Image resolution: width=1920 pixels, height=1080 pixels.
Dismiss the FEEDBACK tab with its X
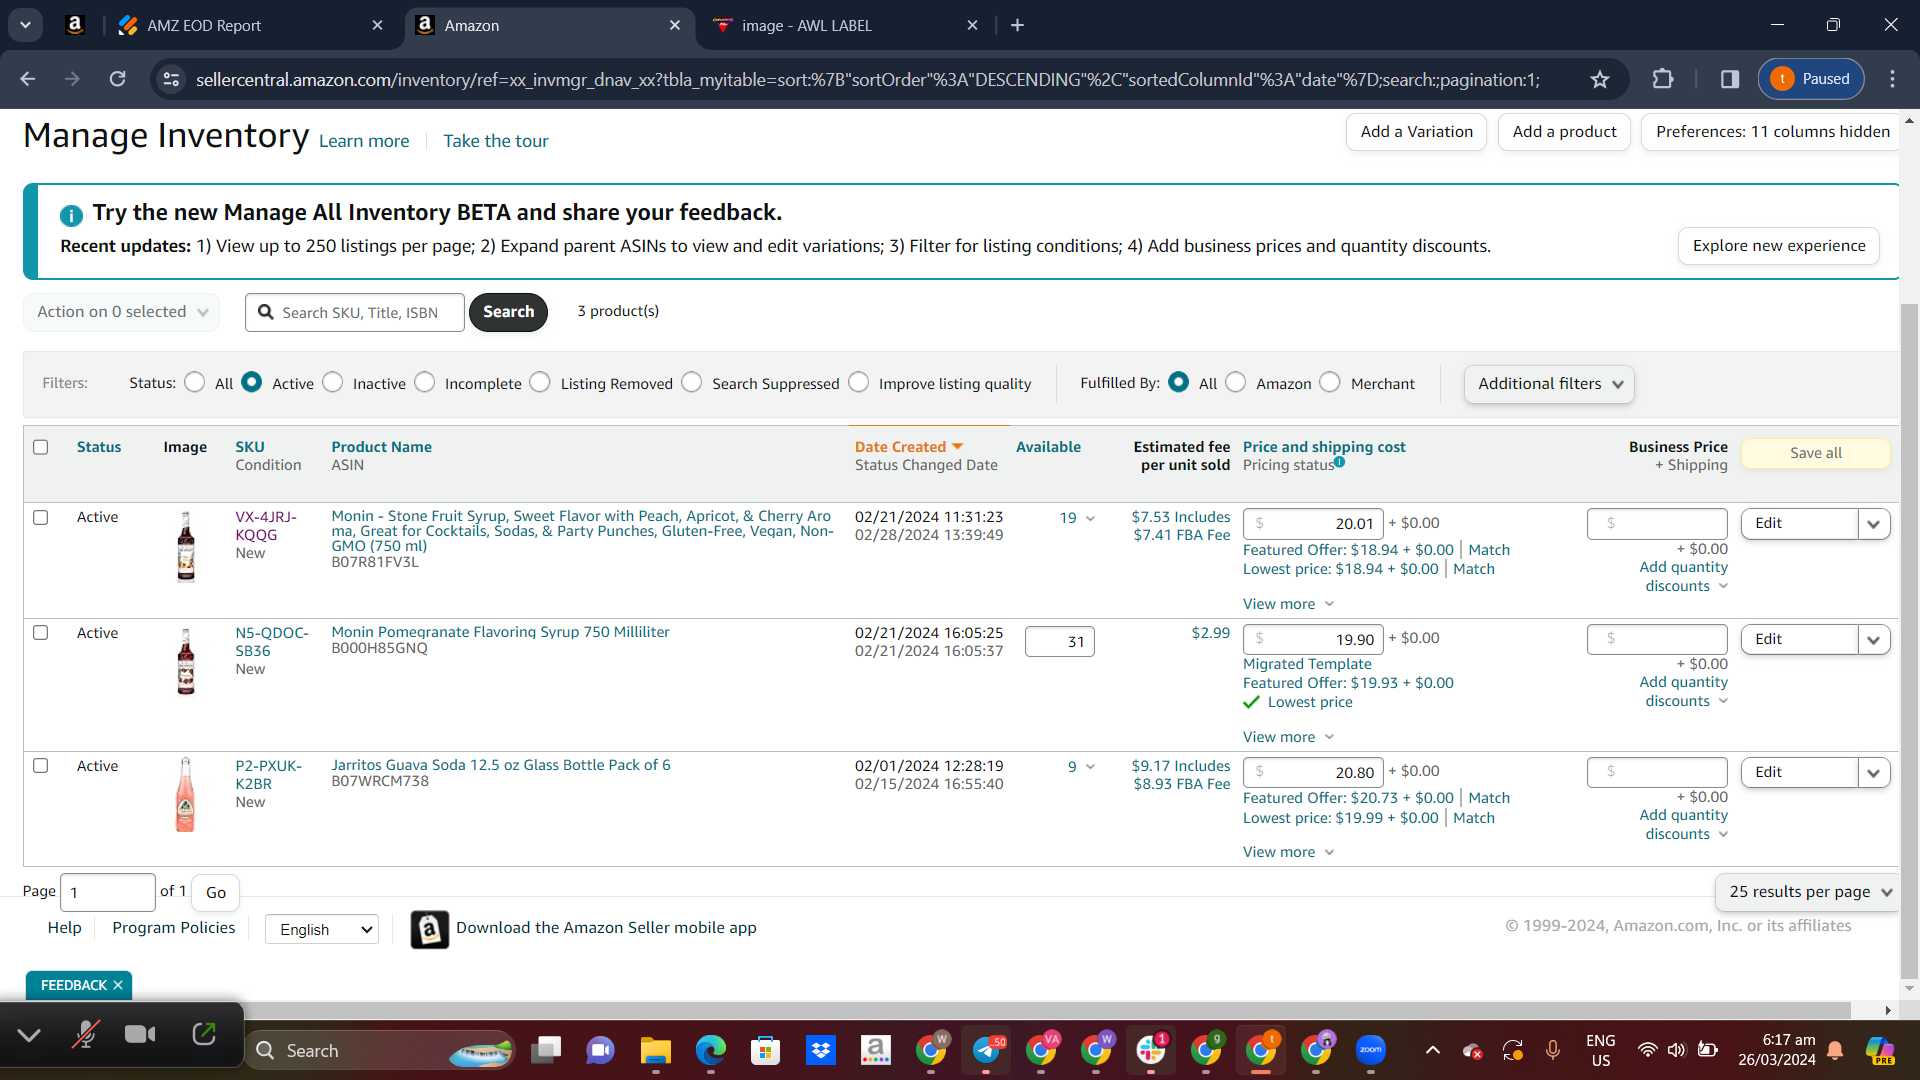click(118, 985)
